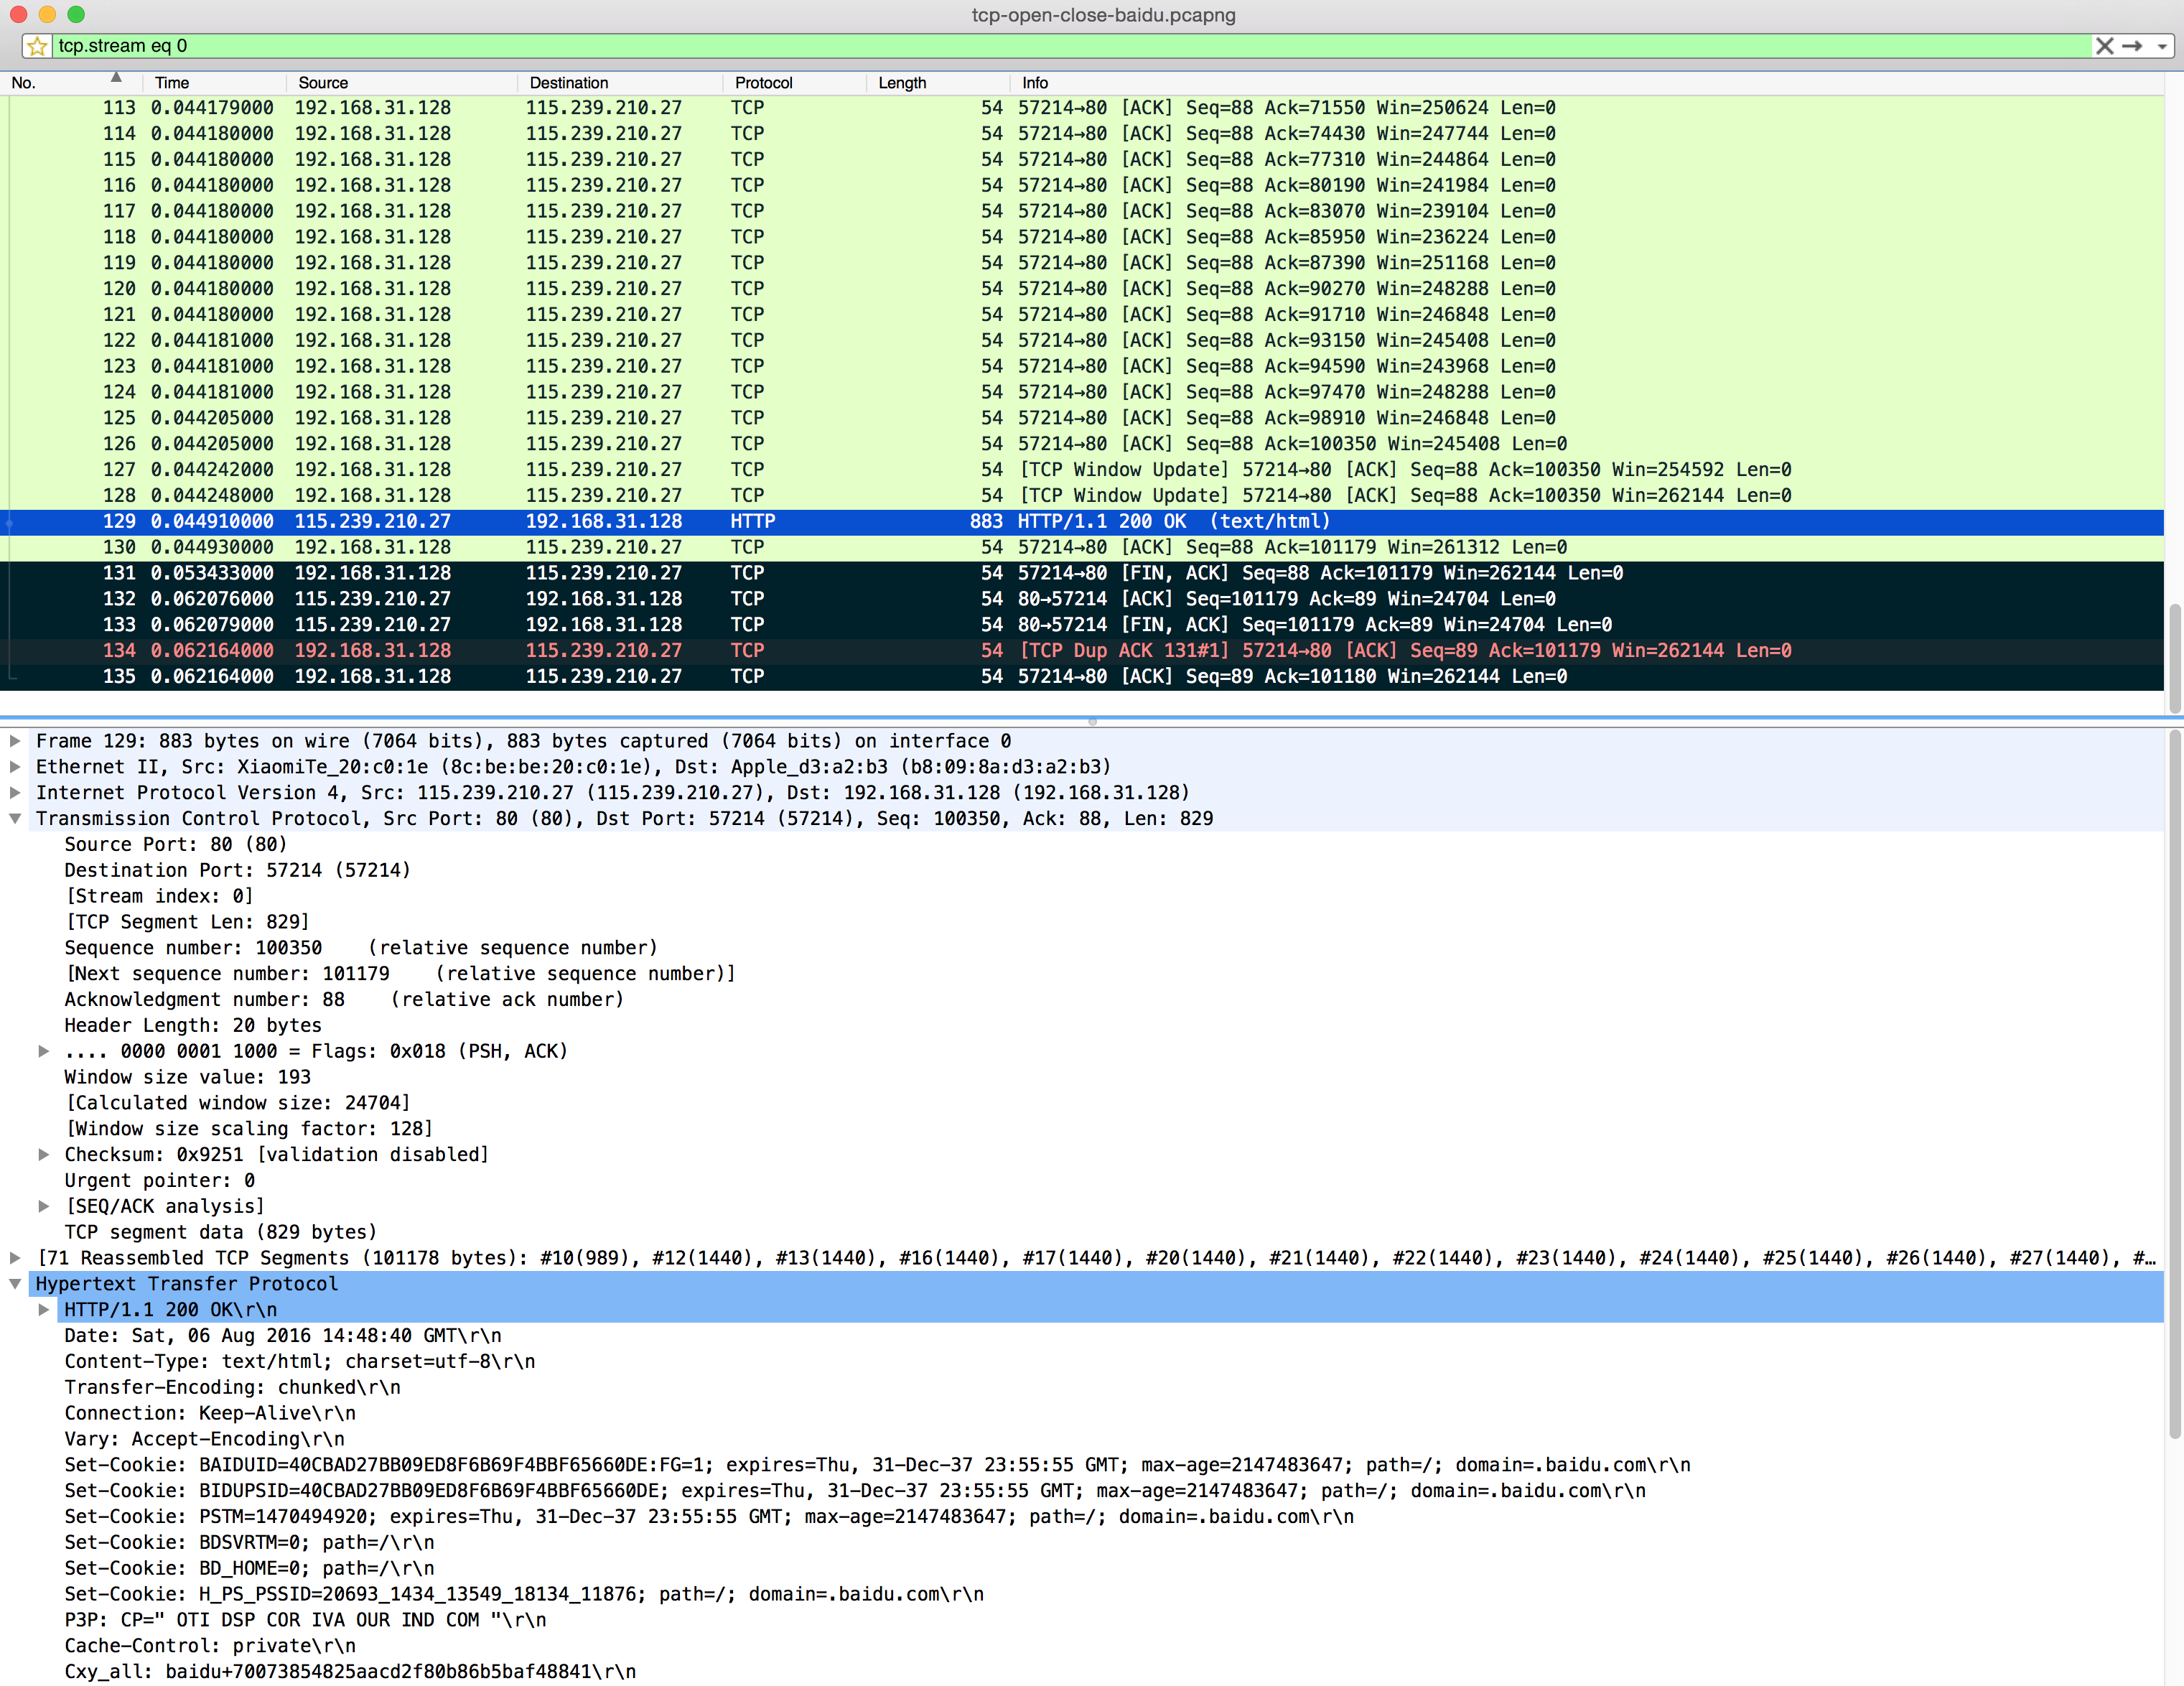Viewport: 2184px width, 1686px height.
Task: Collapse the Transmission Control Protocol section
Action: [x=15, y=819]
